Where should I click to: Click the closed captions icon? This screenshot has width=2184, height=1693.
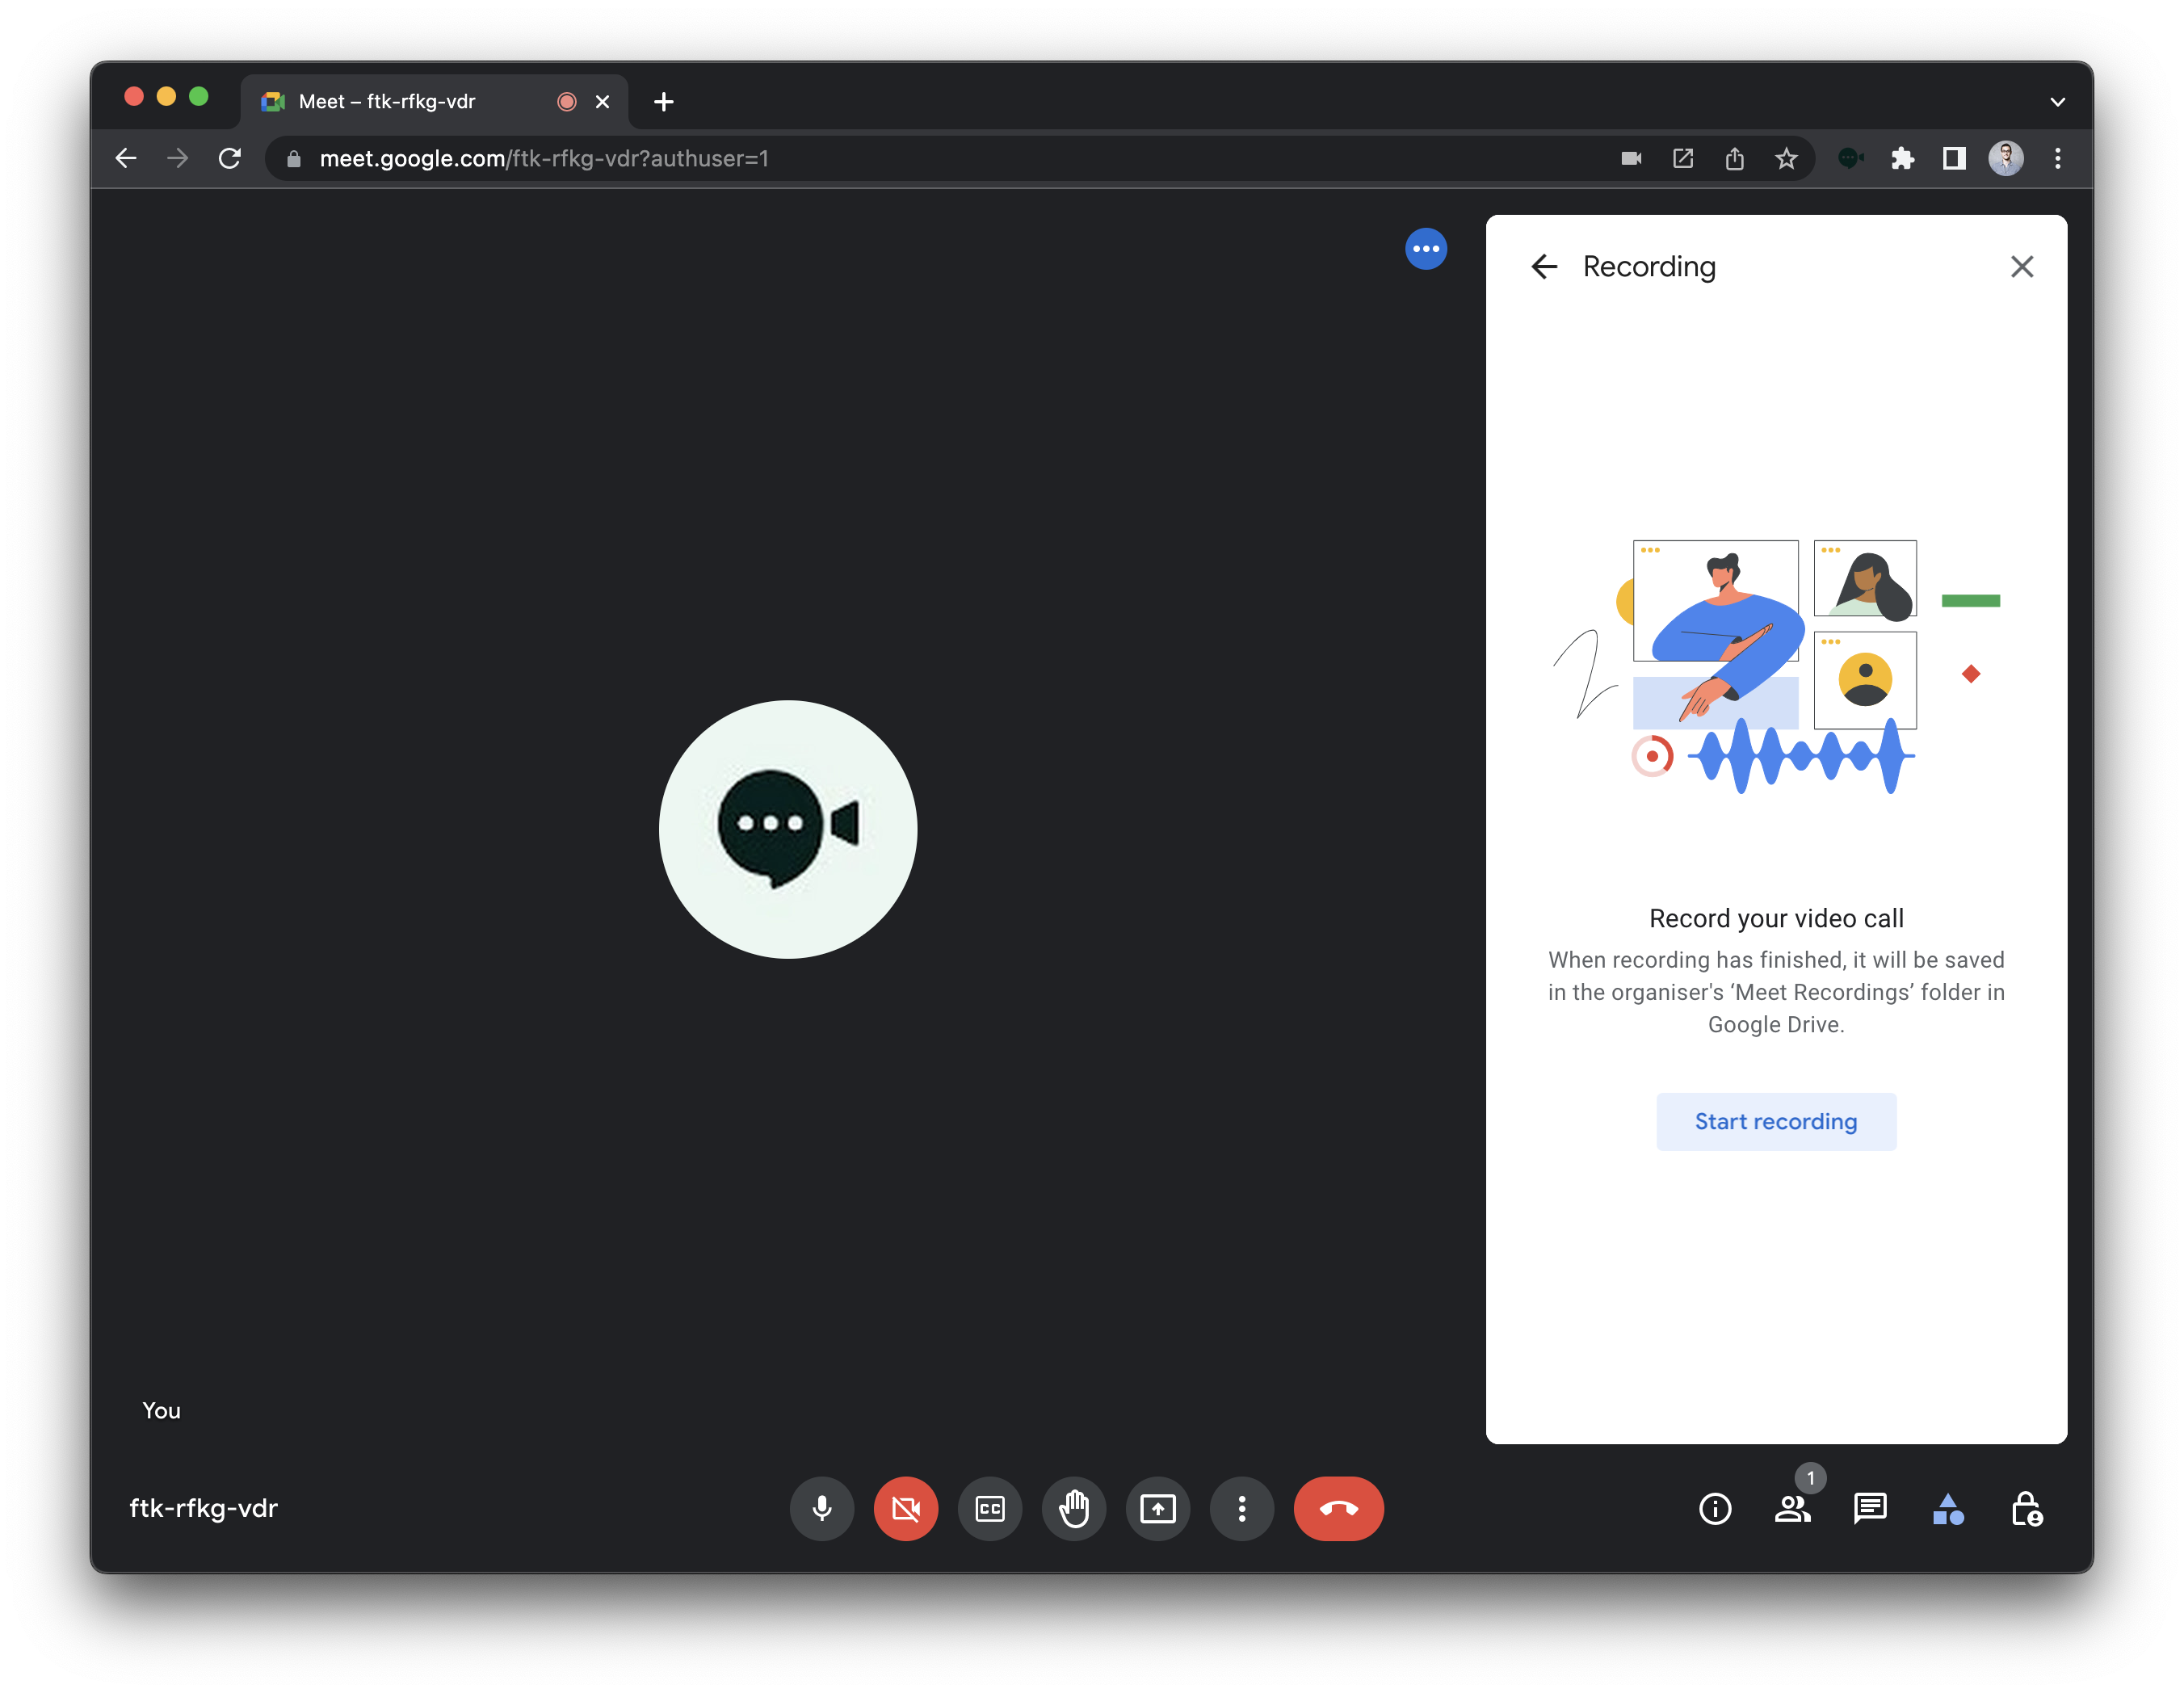coord(989,1507)
